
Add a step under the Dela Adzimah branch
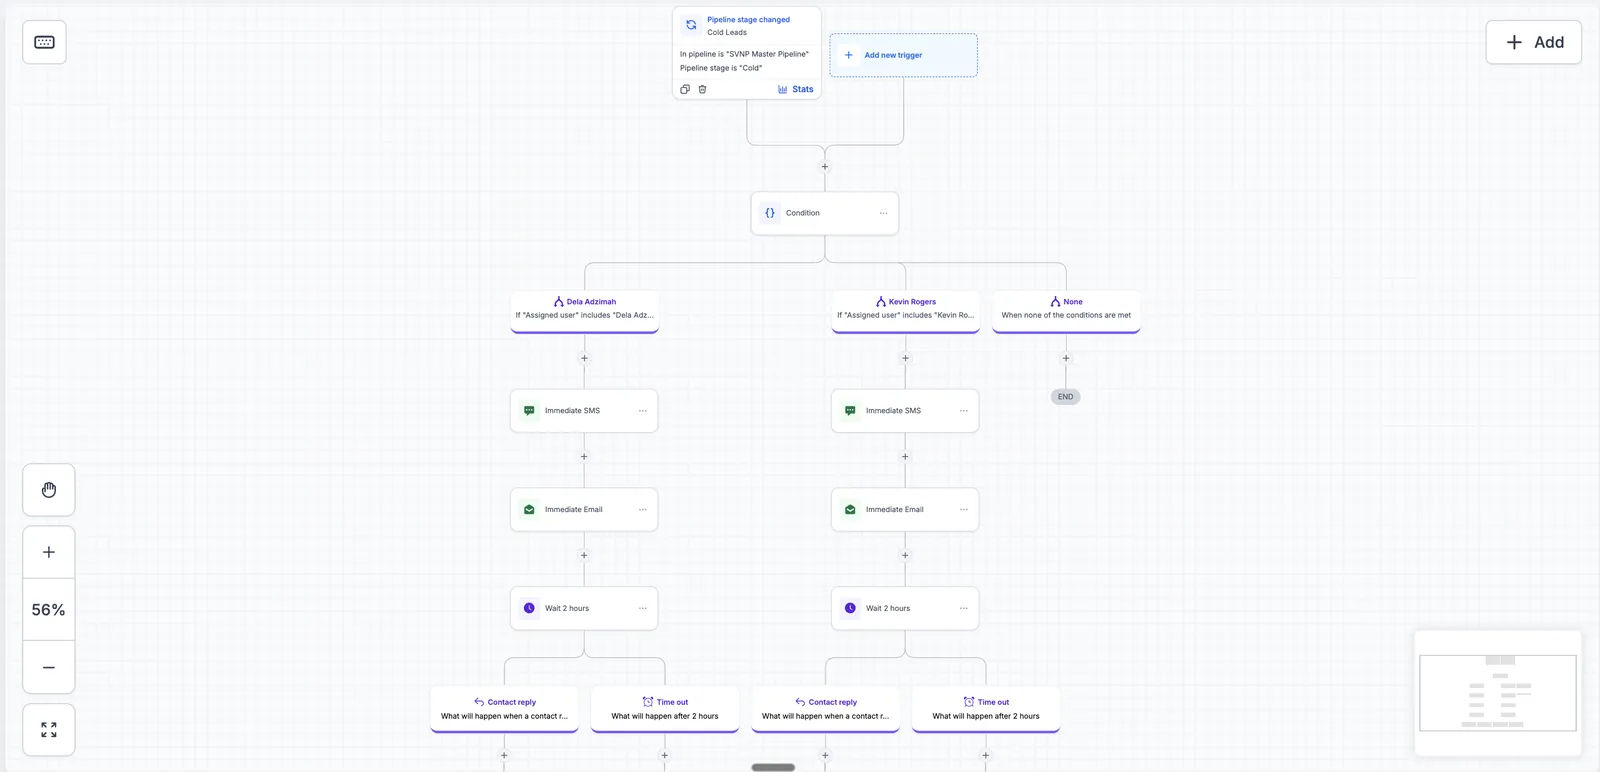(584, 358)
